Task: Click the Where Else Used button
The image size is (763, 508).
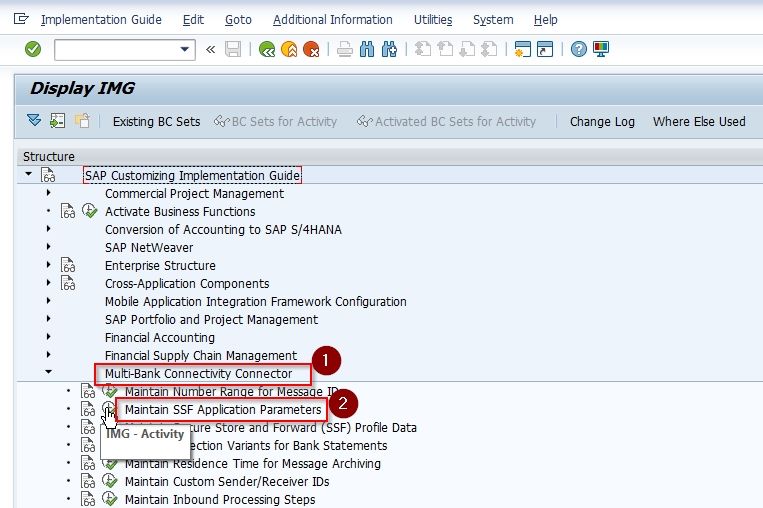Action: click(699, 121)
